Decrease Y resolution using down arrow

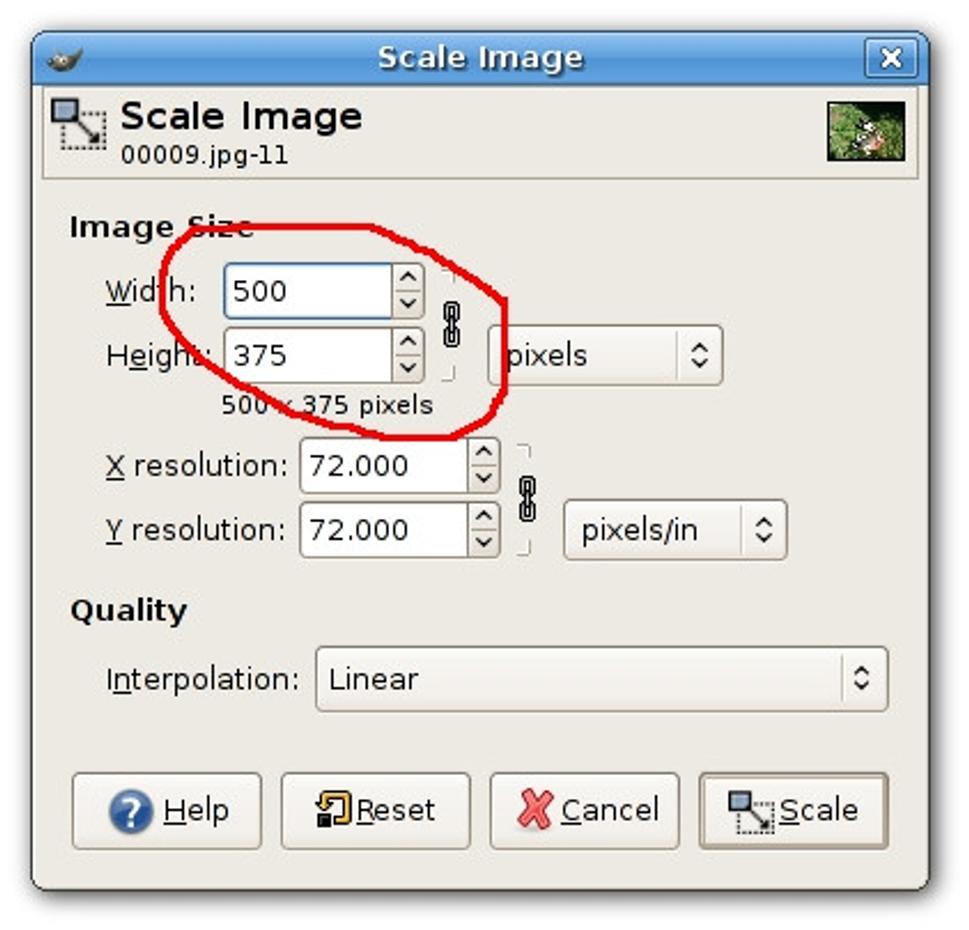click(x=483, y=543)
